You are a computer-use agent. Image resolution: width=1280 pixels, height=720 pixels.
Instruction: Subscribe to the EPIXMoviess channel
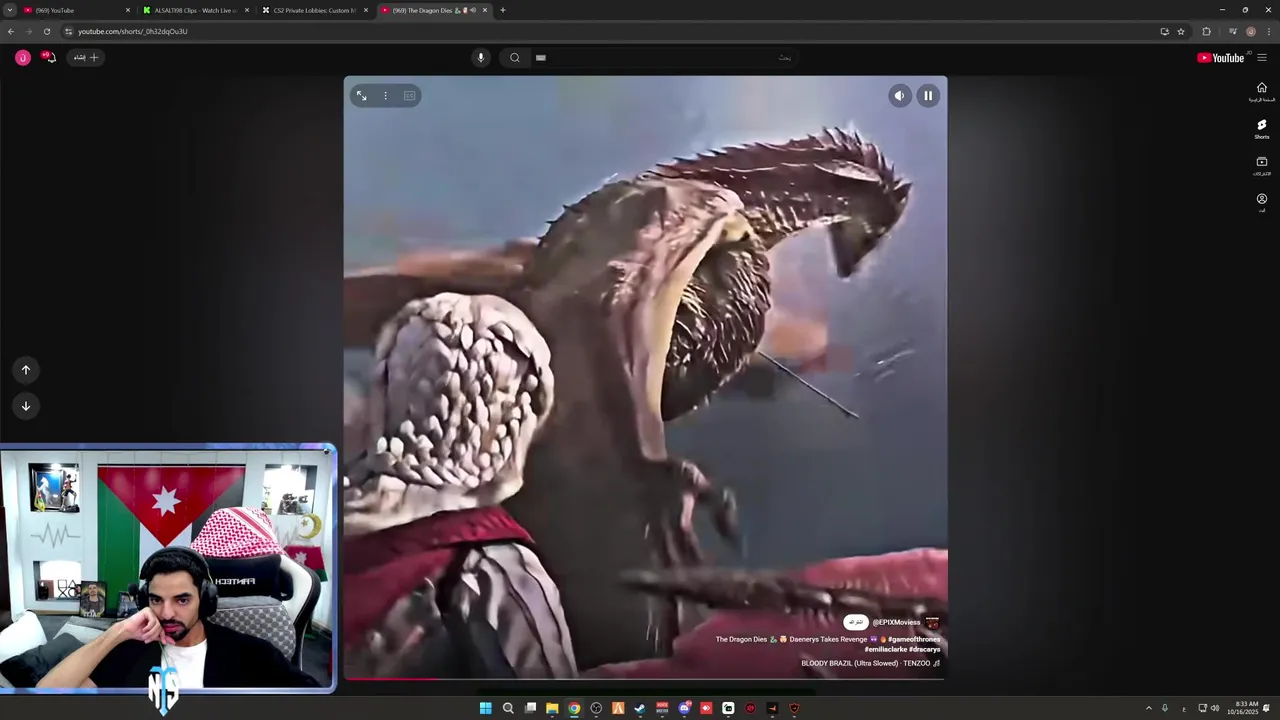pos(856,622)
